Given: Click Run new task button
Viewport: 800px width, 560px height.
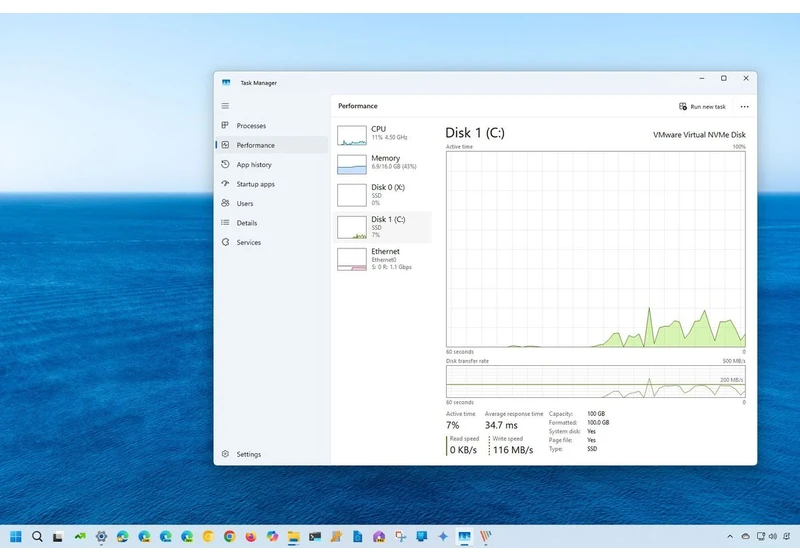Looking at the screenshot, I should [702, 107].
